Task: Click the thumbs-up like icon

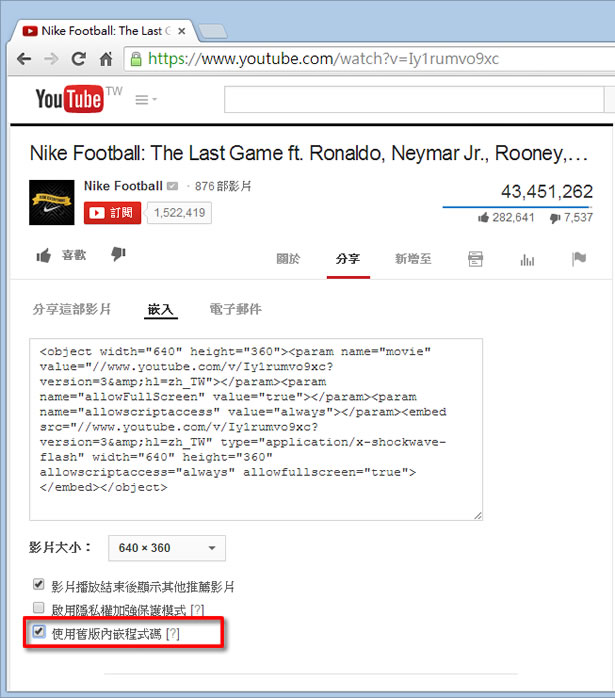Action: tap(44, 256)
